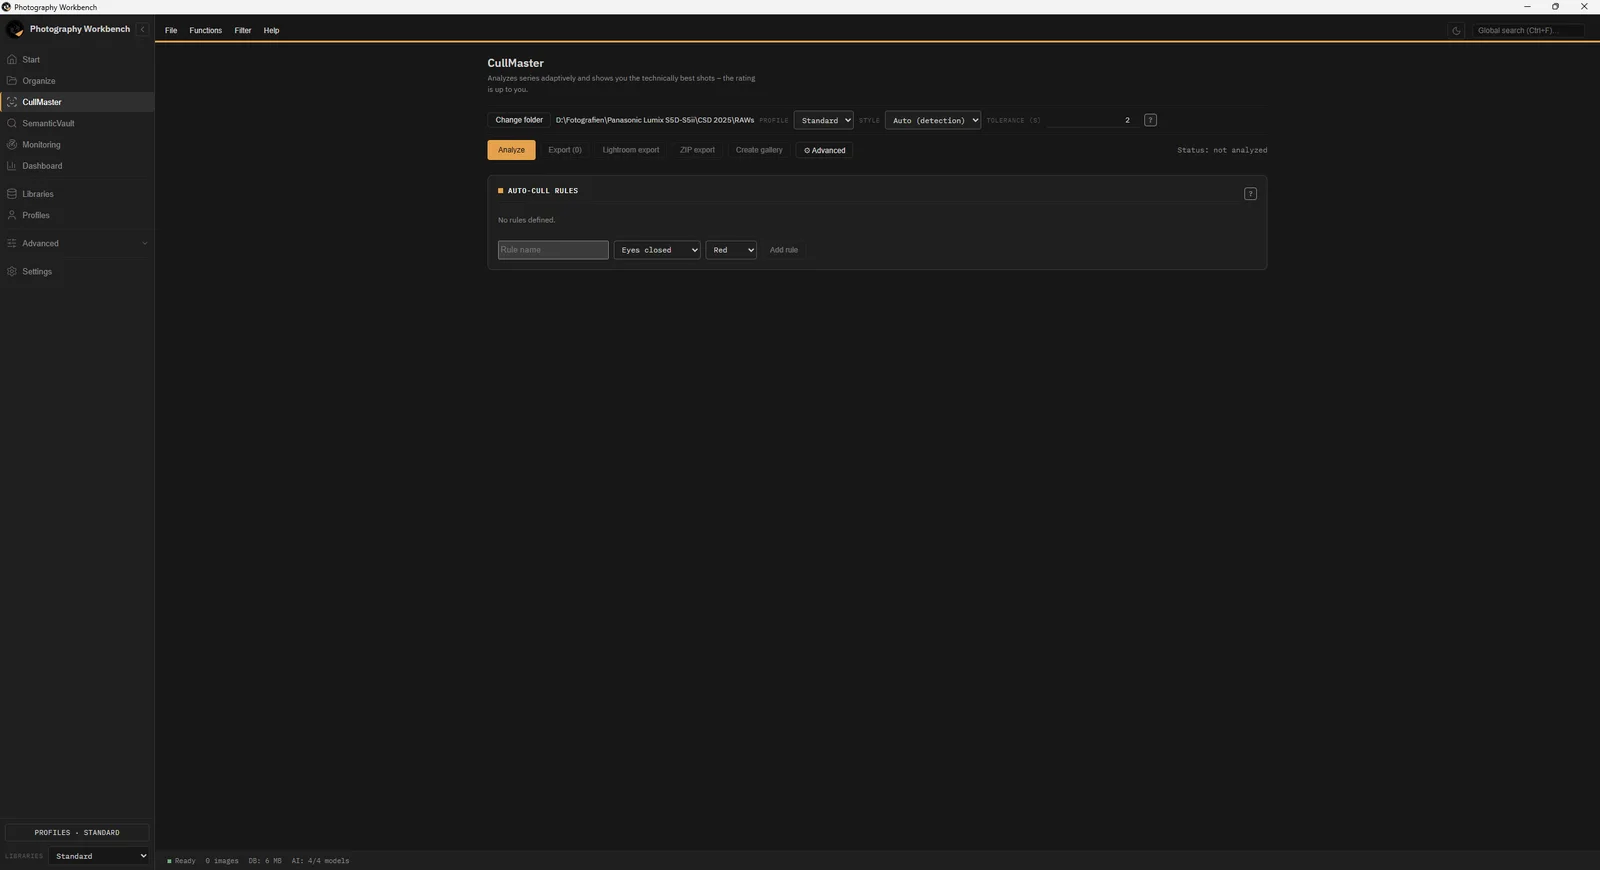Open the Eyes closed rule condition dropdown
Screen dimensions: 1600x870
point(657,250)
